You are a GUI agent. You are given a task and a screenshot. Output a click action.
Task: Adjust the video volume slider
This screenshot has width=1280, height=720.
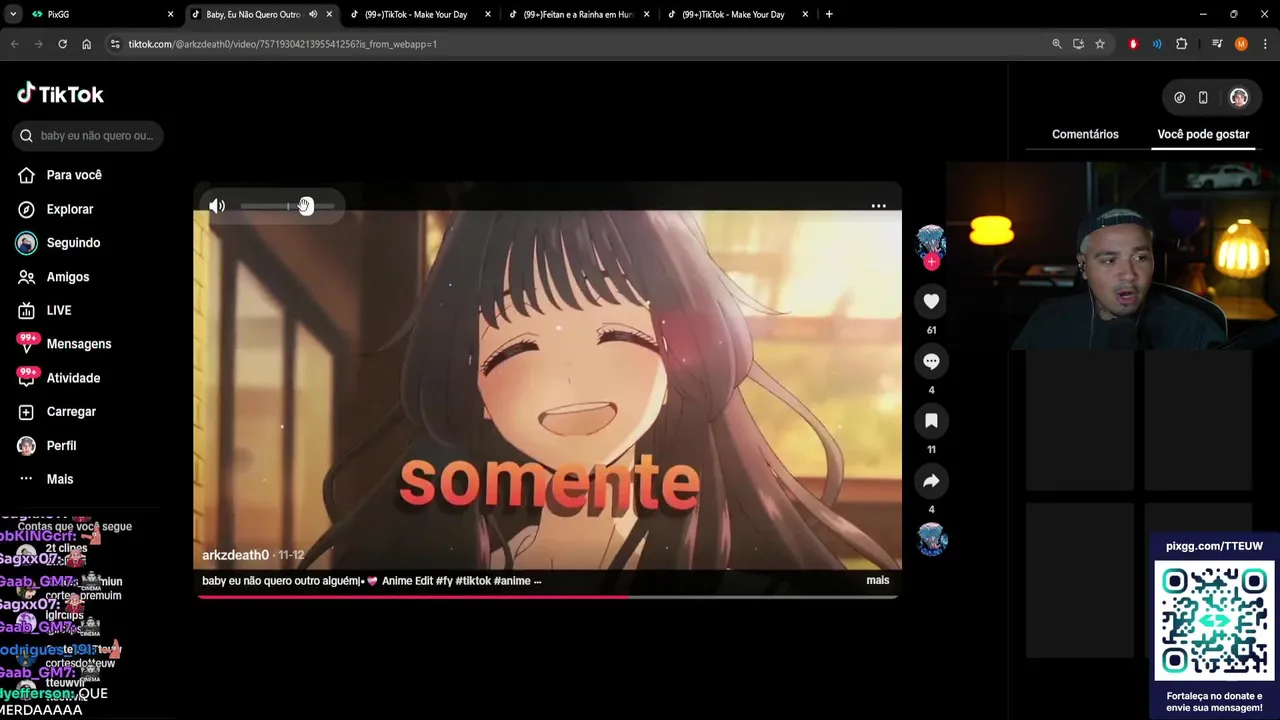(x=287, y=206)
